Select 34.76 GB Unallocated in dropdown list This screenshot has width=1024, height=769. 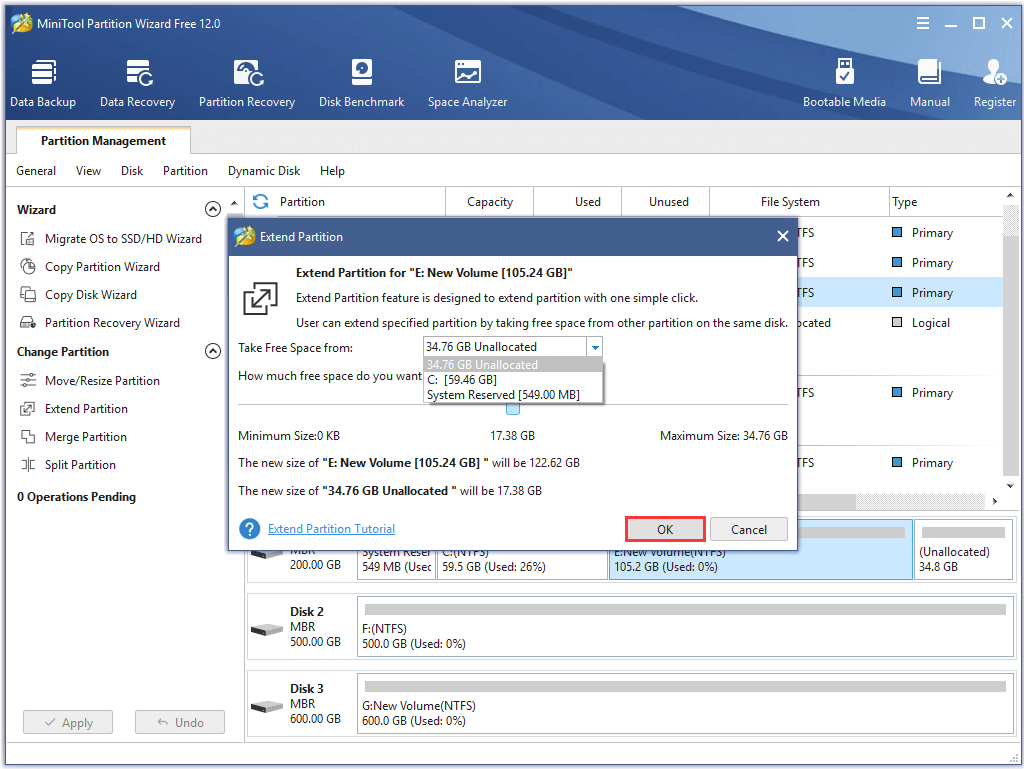[x=513, y=365]
